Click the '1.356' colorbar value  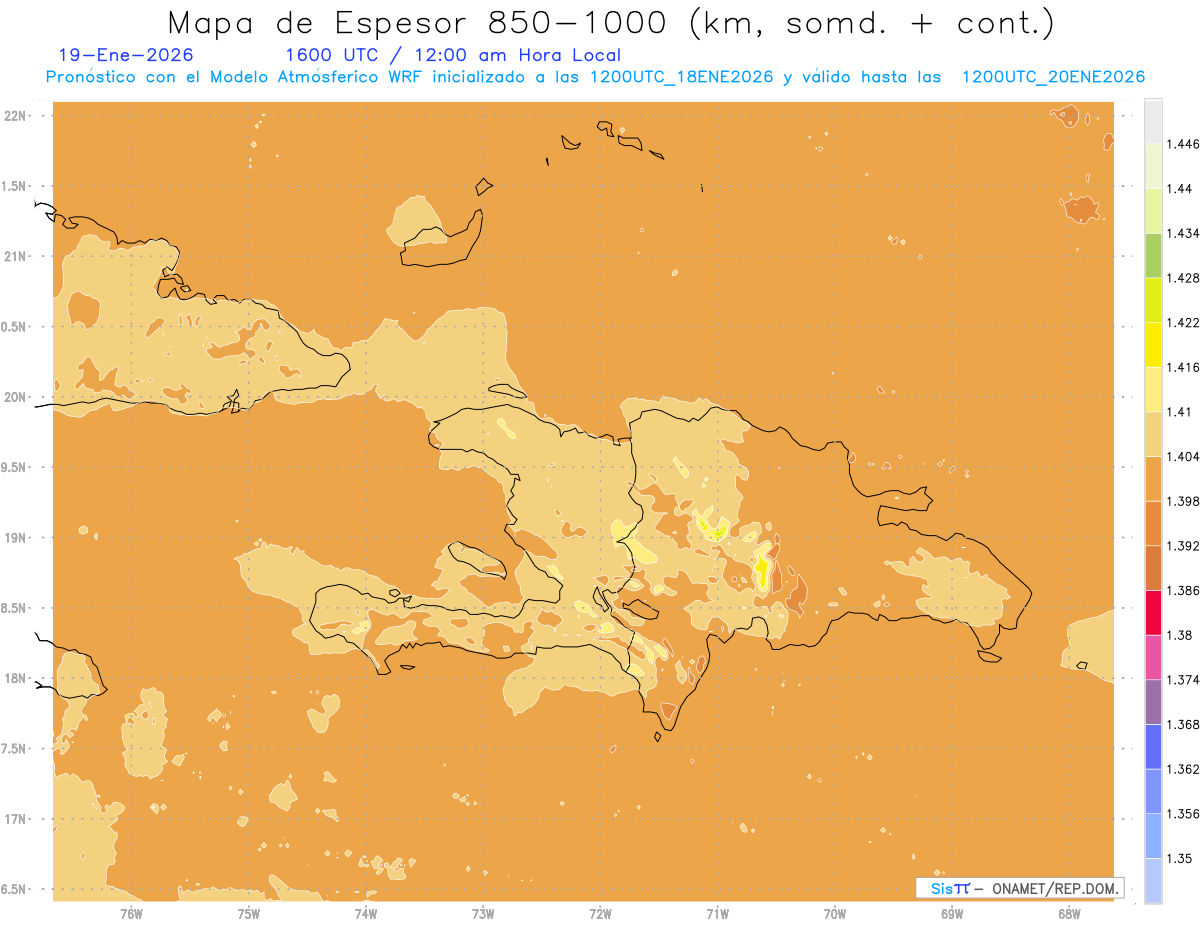coord(1183,814)
